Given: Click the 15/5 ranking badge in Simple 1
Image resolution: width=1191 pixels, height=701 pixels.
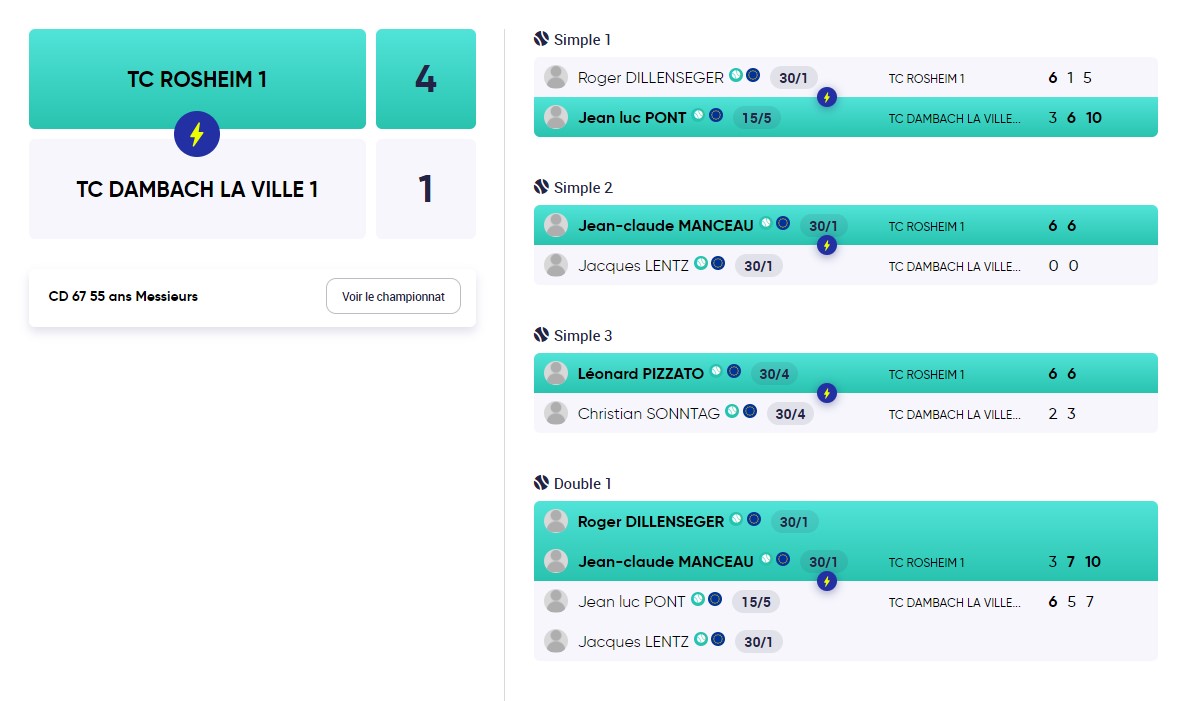Looking at the screenshot, I should click(757, 118).
